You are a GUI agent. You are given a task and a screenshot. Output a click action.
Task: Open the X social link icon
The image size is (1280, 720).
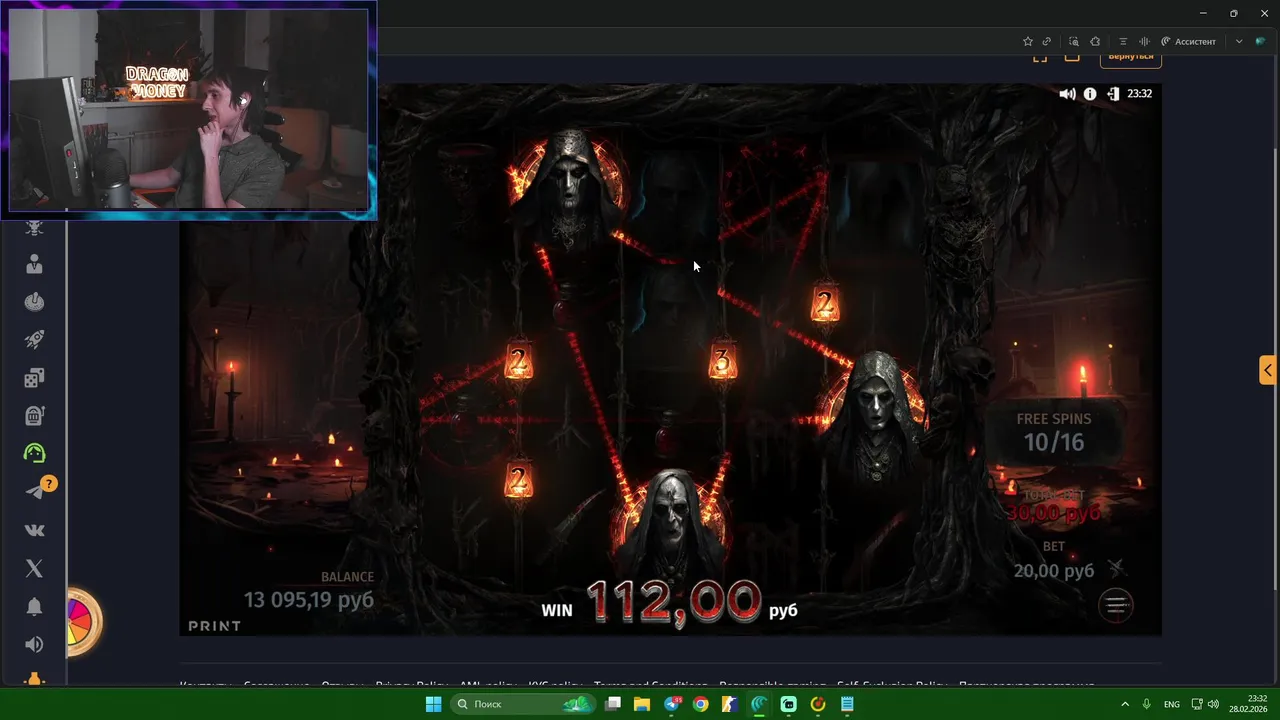tap(35, 568)
